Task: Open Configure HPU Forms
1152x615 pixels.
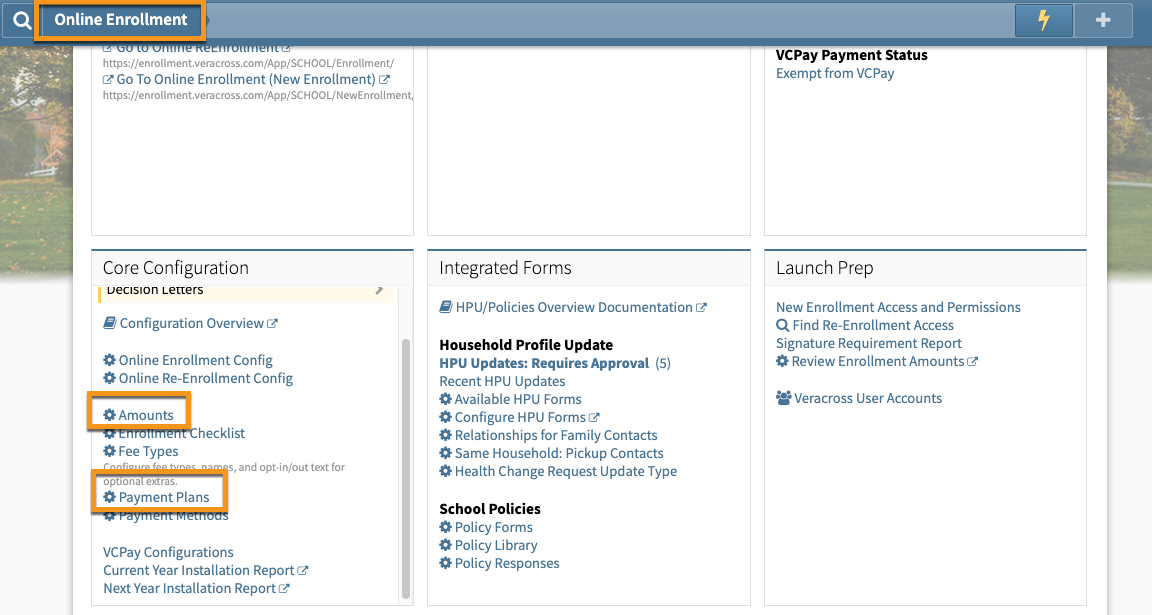Action: point(520,417)
